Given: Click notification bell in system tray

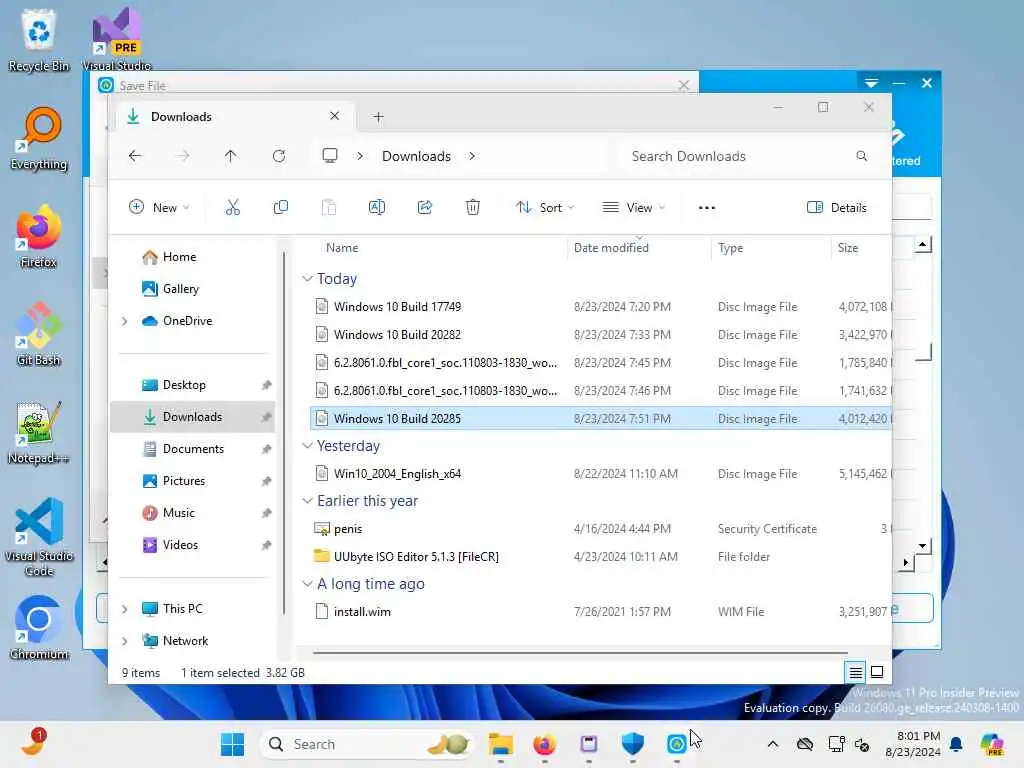Looking at the screenshot, I should click(956, 744).
